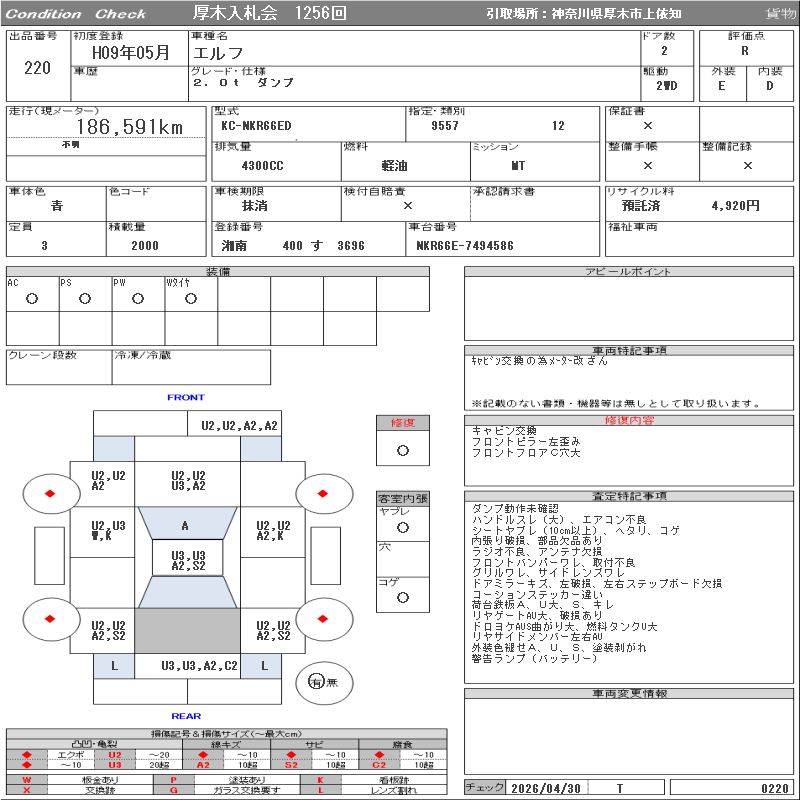The image size is (800, 800).
Task: Click the inspection status 抹消
Action: (x=255, y=206)
